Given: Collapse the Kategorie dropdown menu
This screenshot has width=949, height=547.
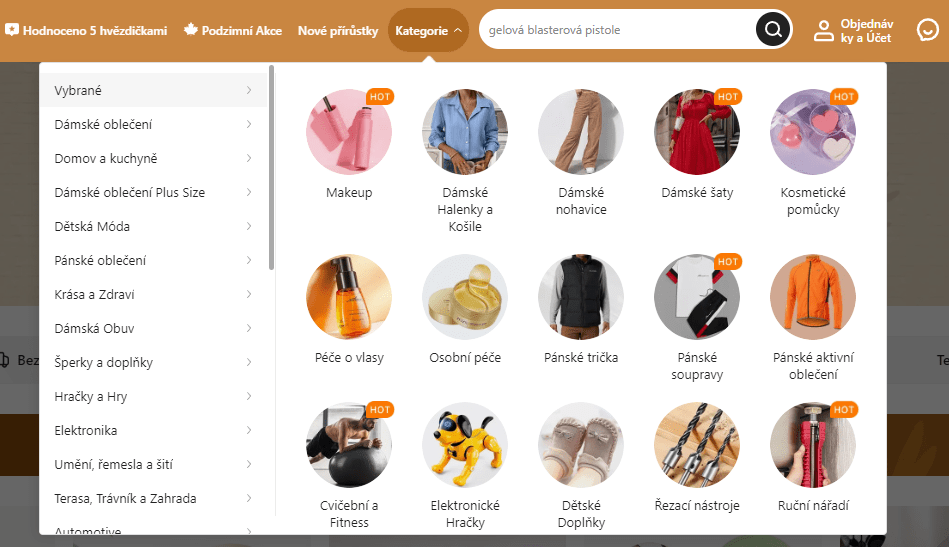Looking at the screenshot, I should [429, 30].
